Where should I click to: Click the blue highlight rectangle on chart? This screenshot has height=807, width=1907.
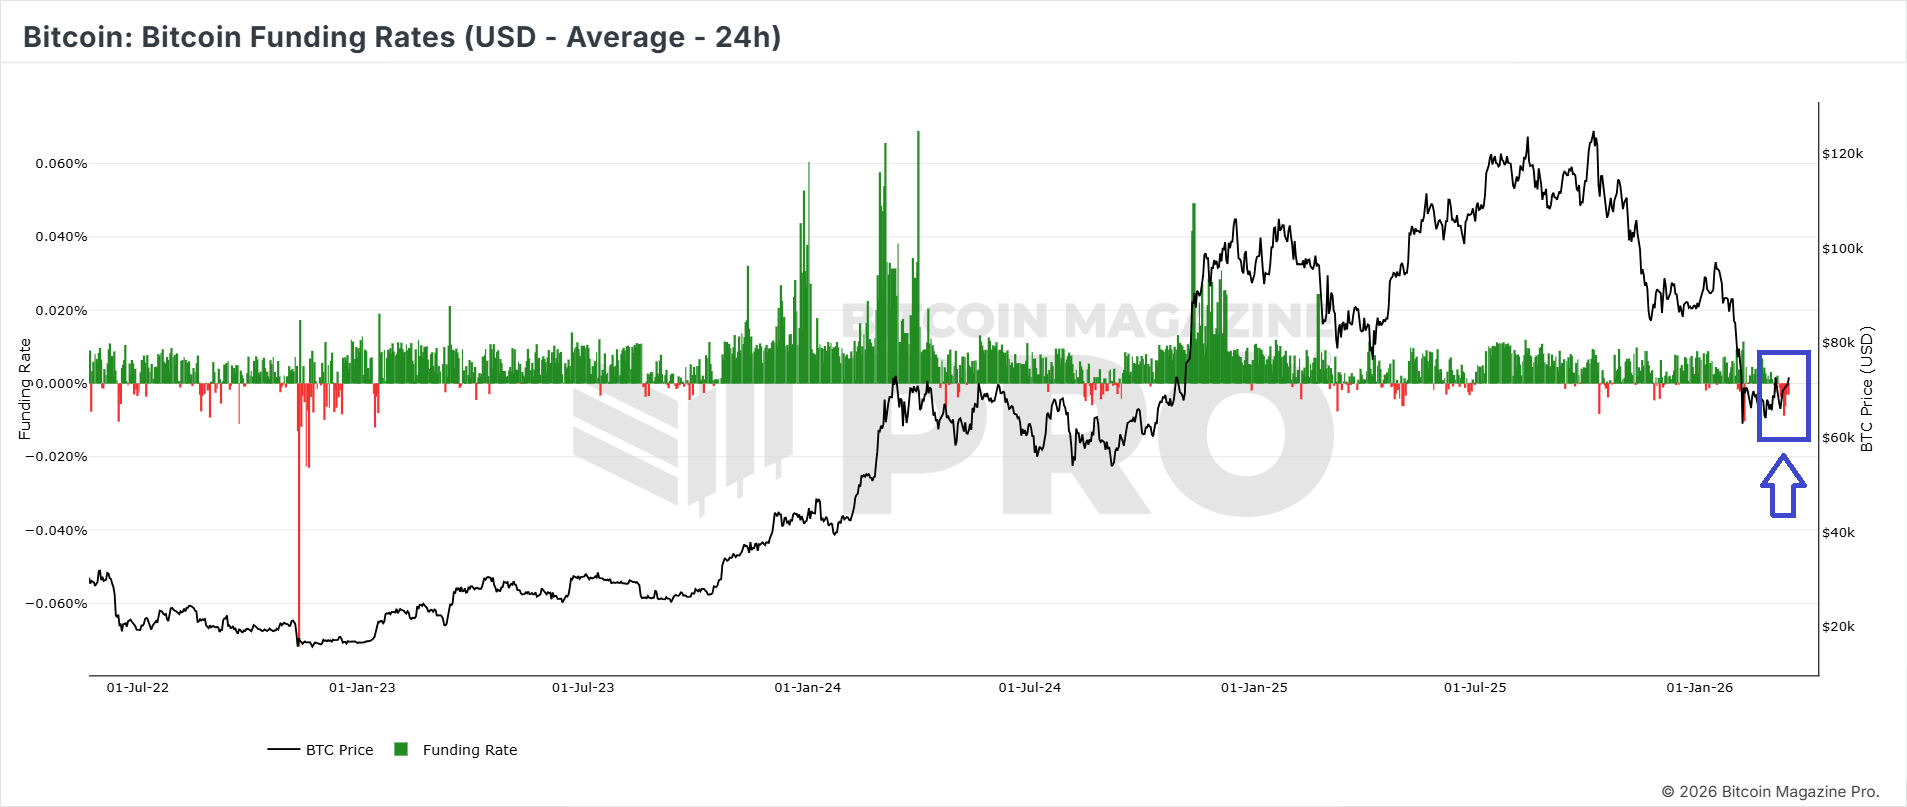1784,395
